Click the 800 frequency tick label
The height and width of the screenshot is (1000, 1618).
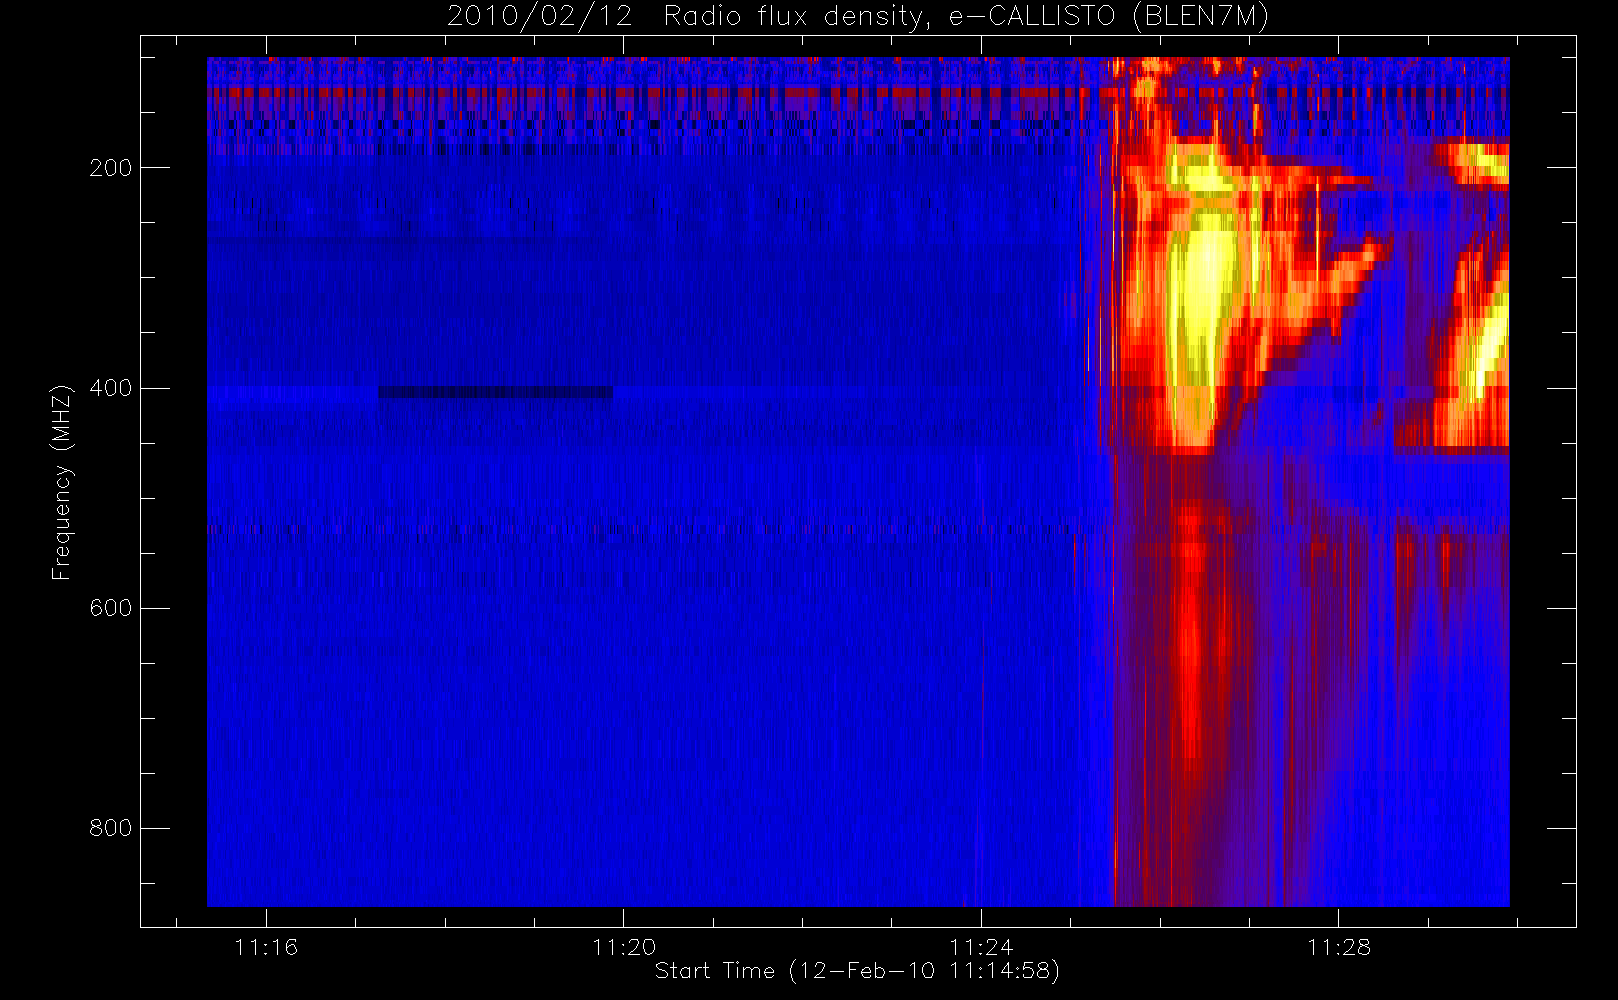(111, 828)
